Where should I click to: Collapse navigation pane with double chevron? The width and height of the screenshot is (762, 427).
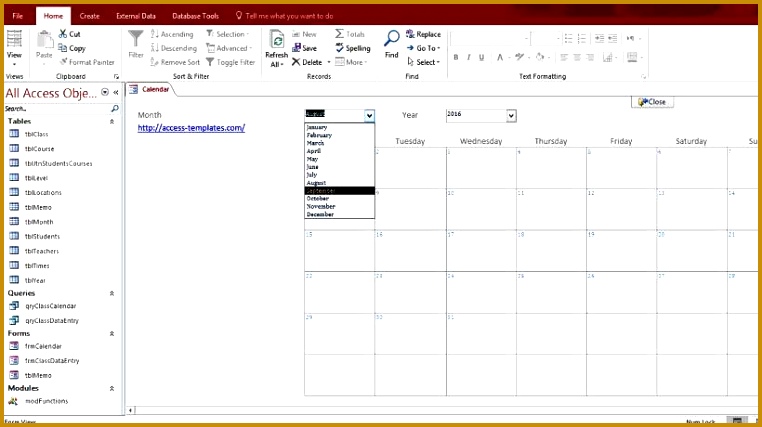[116, 92]
